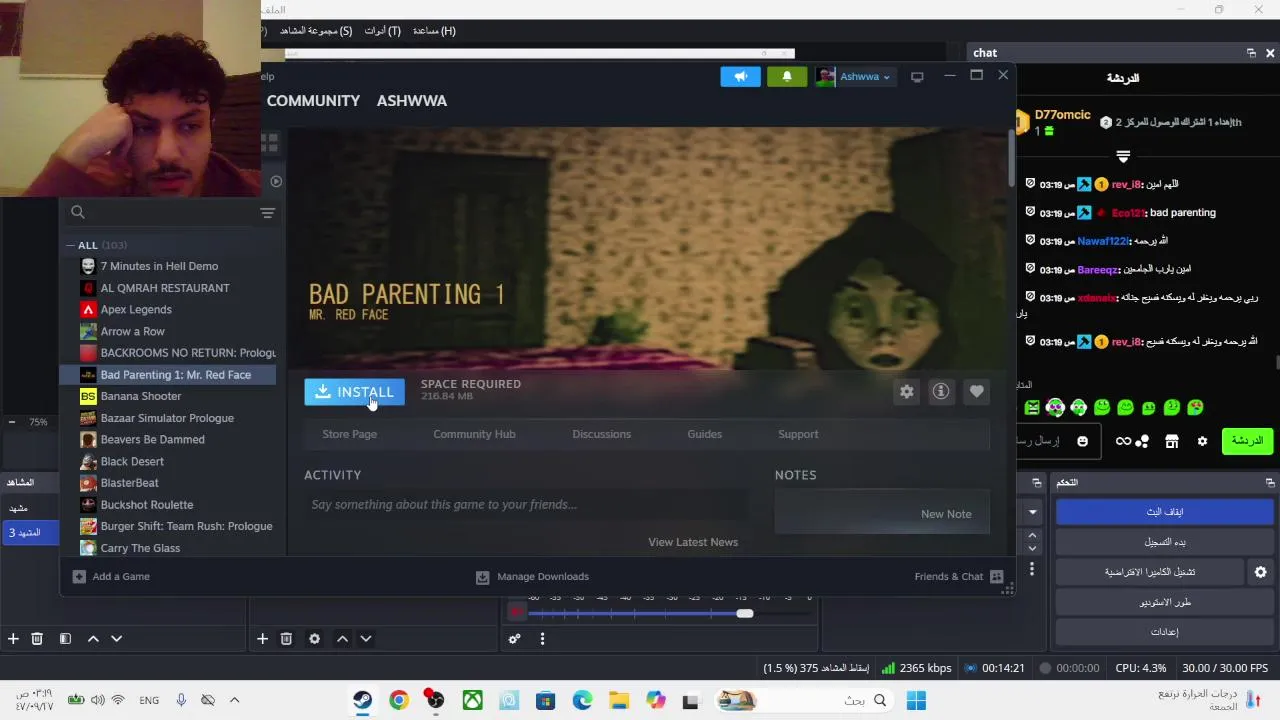Open audio mixer advanced properties gears

(x=514, y=639)
